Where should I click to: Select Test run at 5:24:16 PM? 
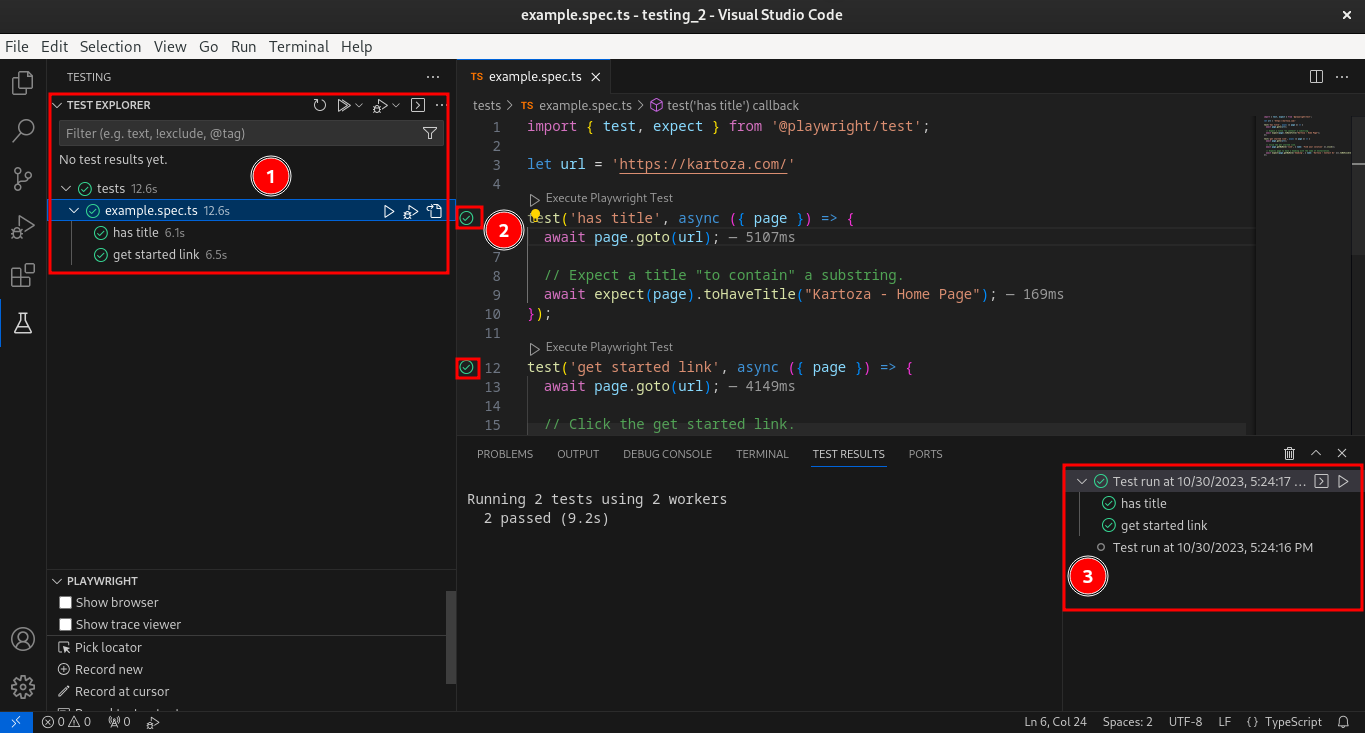[1213, 548]
